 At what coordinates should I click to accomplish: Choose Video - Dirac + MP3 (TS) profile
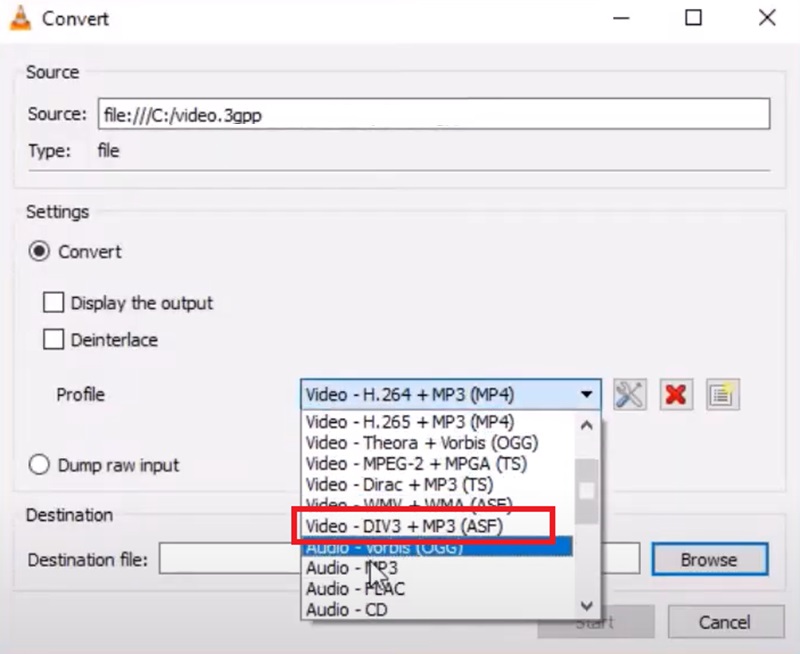439,485
